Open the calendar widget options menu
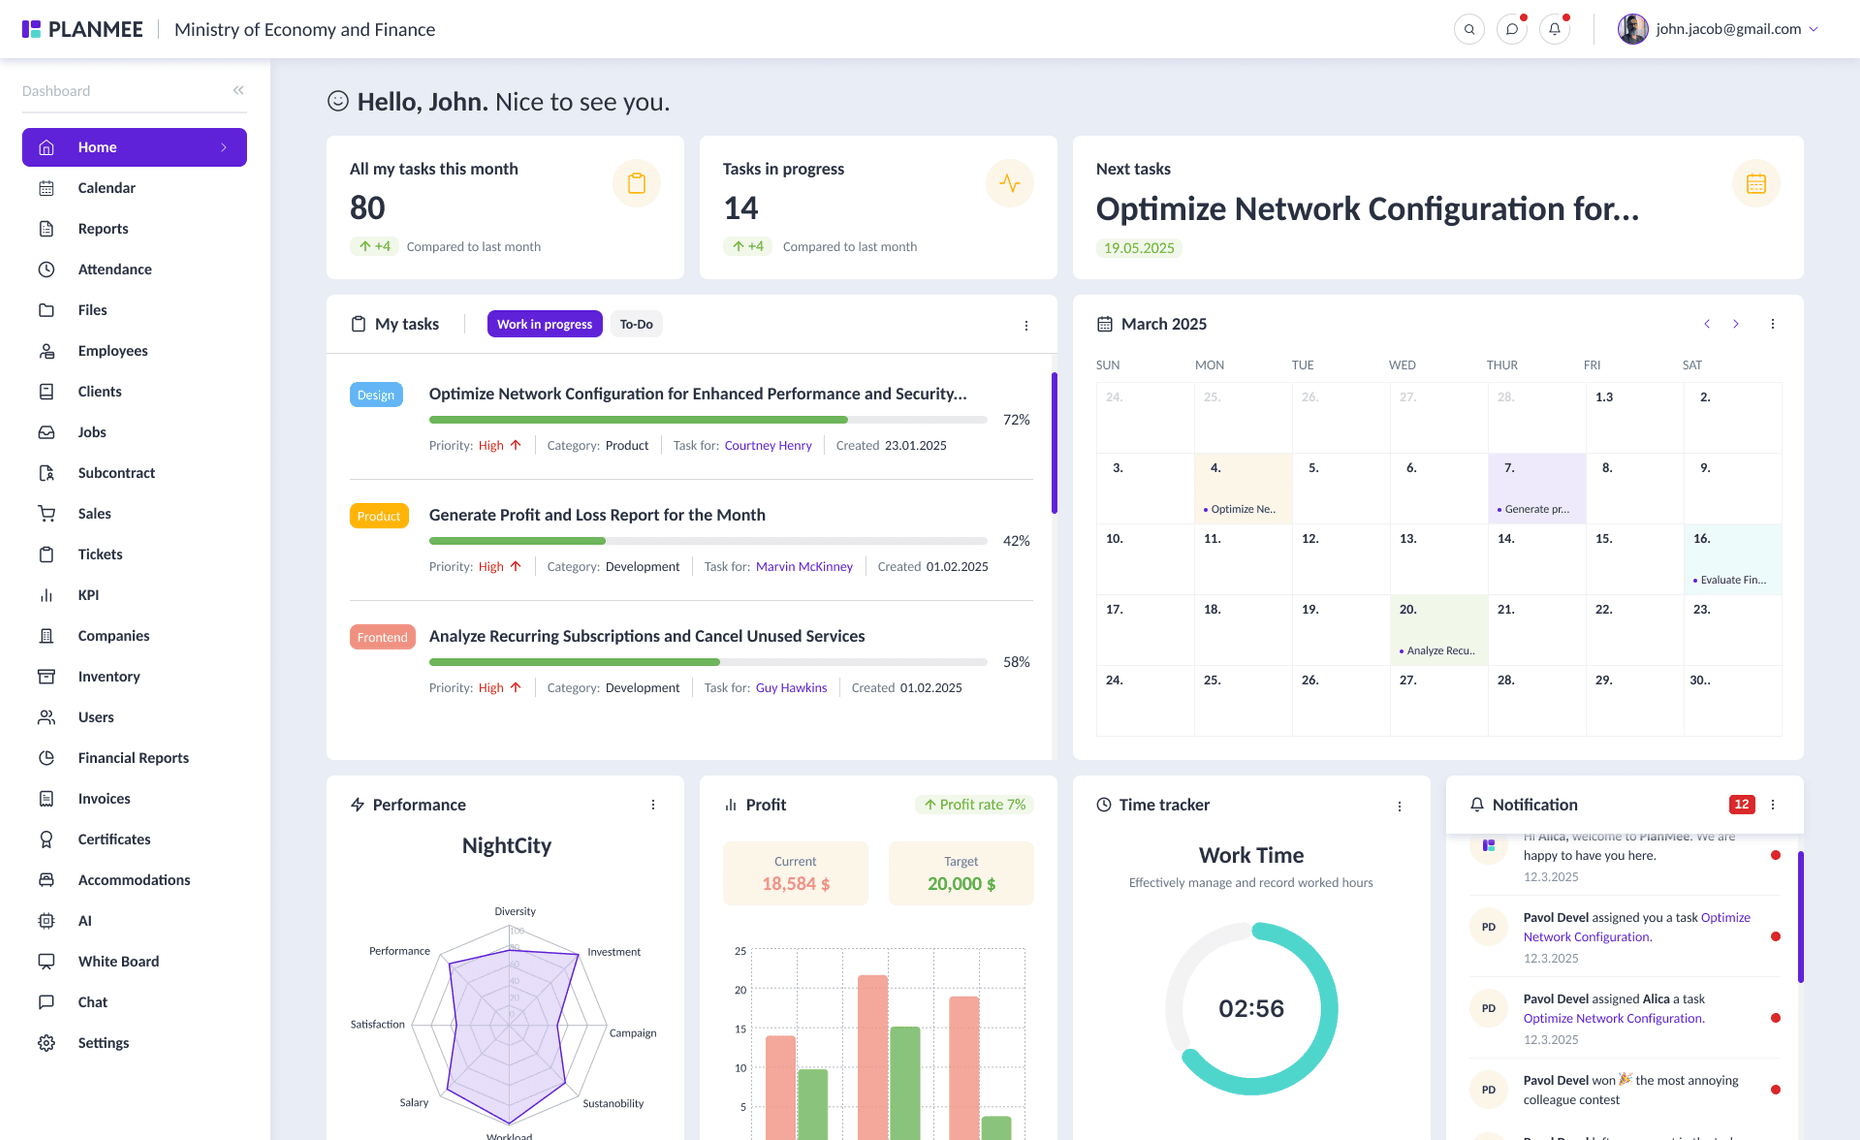 point(1773,324)
